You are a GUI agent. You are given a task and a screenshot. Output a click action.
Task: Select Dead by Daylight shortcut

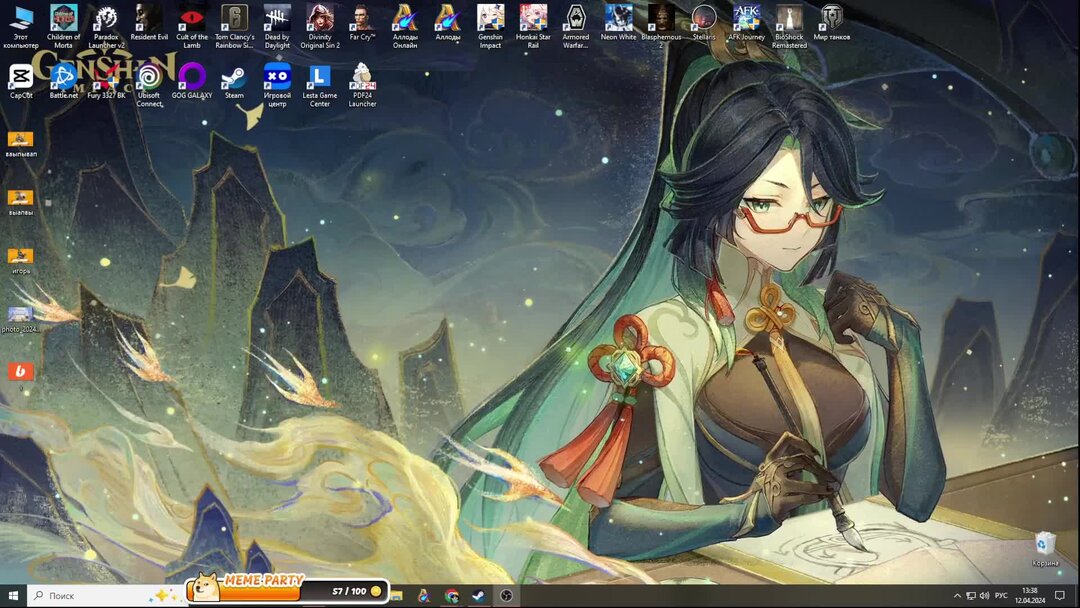click(x=277, y=26)
